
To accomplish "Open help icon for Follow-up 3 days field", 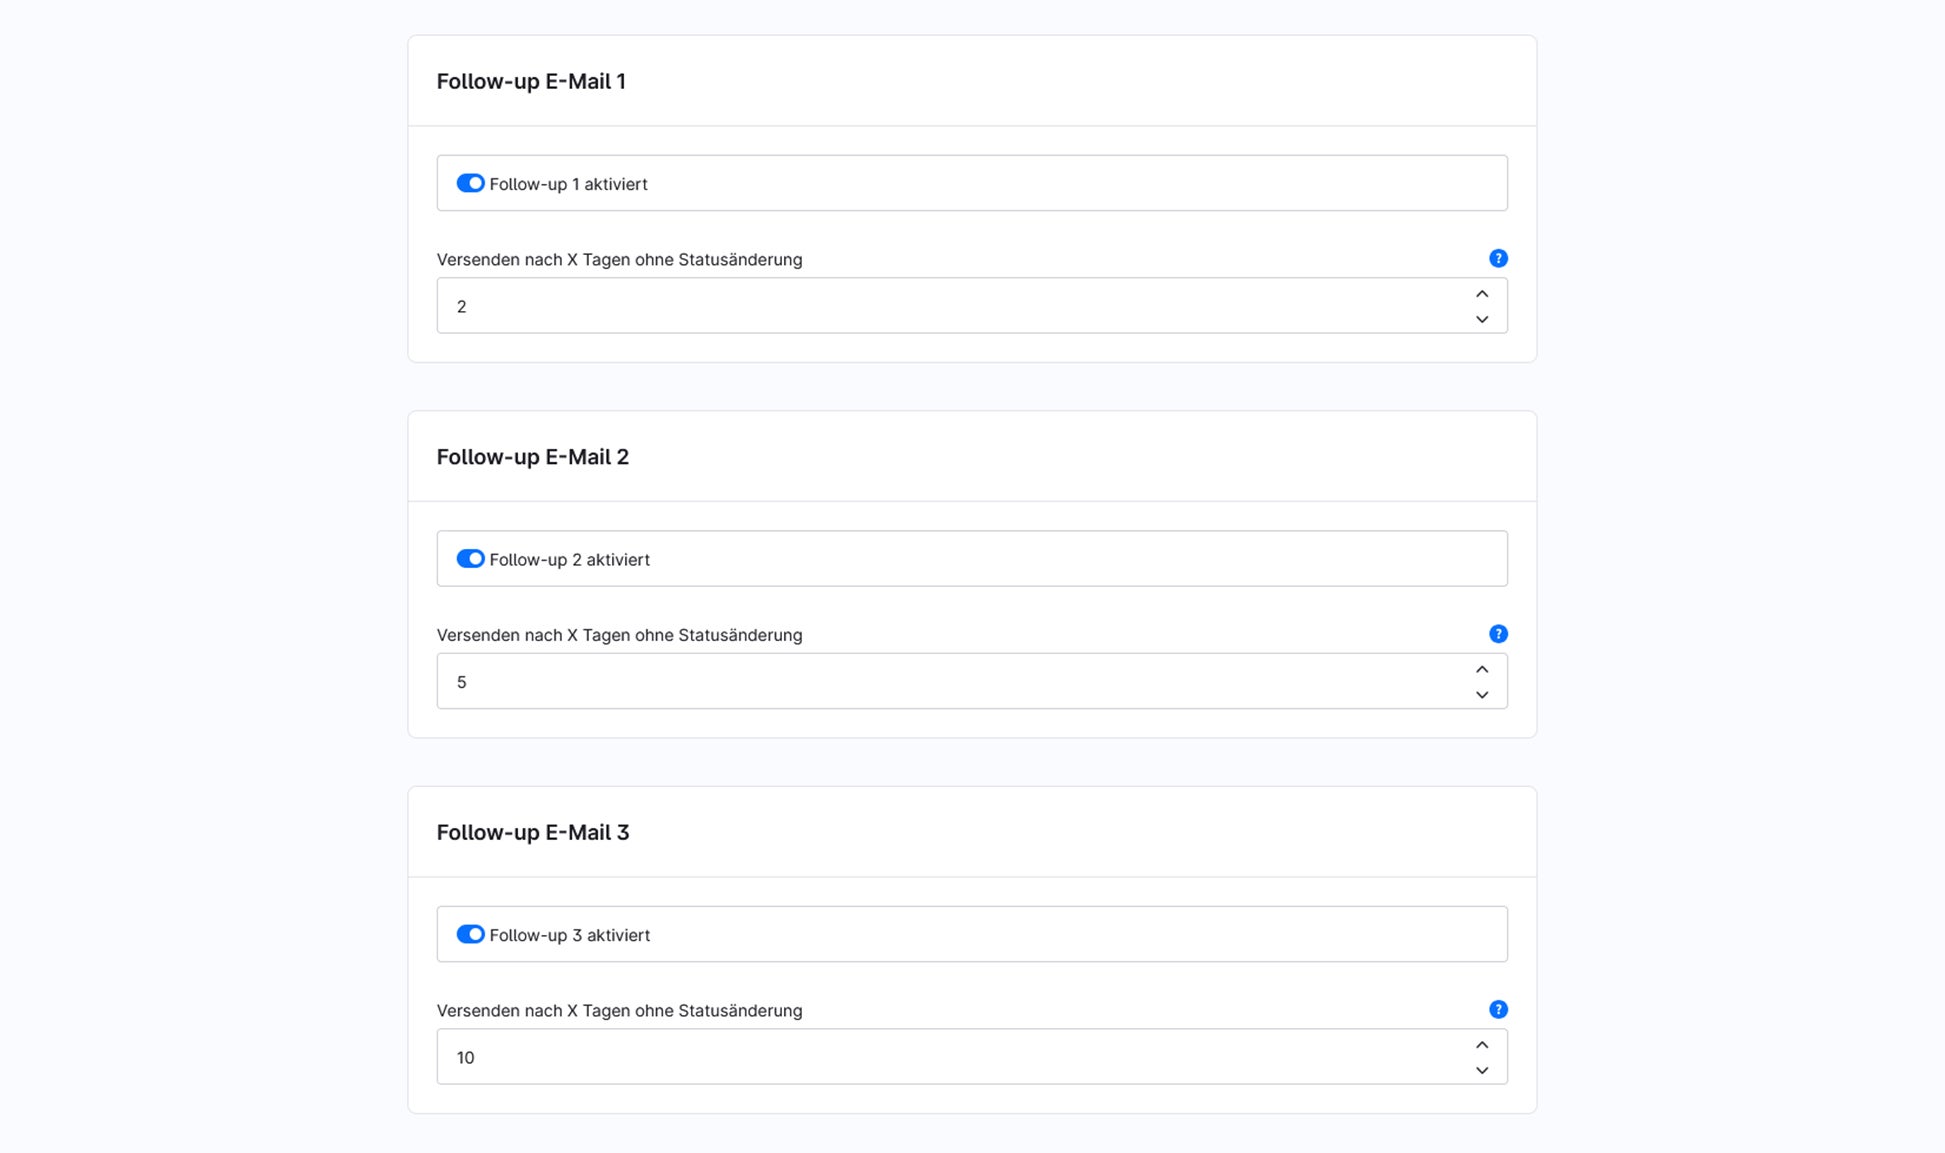I will tap(1498, 1009).
